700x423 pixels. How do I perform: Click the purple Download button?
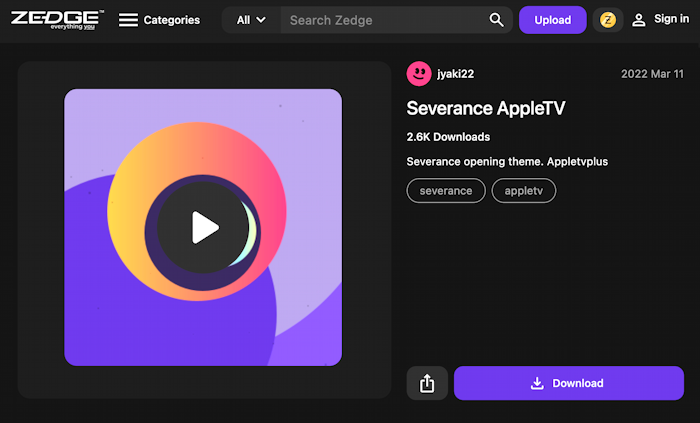[x=569, y=383]
